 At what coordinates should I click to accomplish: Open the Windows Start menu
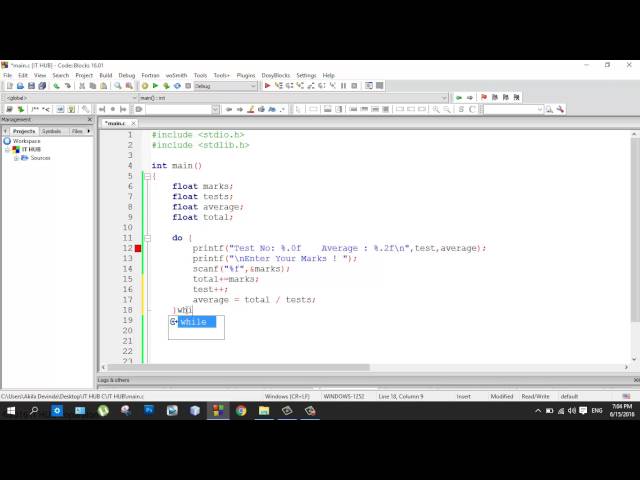click(x=11, y=411)
